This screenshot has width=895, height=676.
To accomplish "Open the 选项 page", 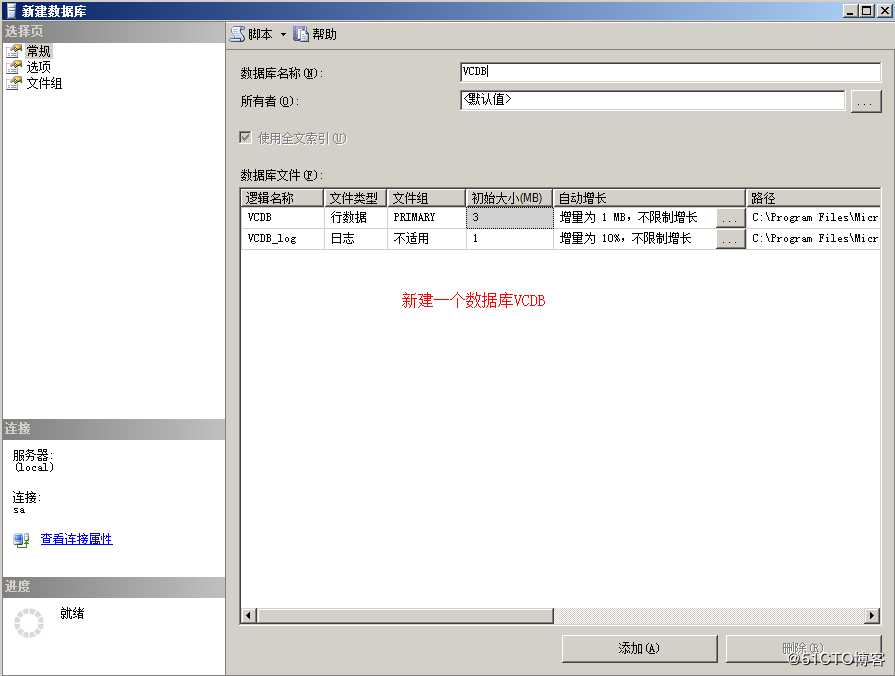I will (x=38, y=67).
